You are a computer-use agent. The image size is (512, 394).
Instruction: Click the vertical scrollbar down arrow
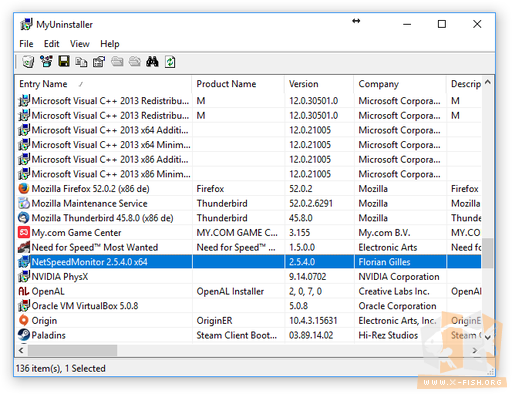click(x=488, y=337)
